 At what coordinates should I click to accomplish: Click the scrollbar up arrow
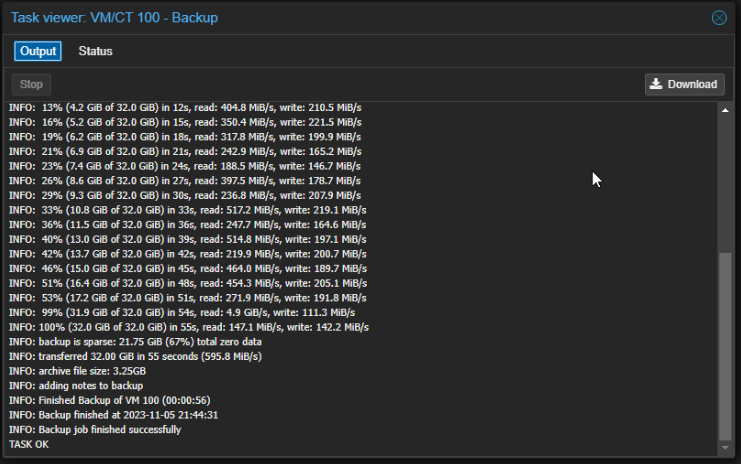[725, 110]
